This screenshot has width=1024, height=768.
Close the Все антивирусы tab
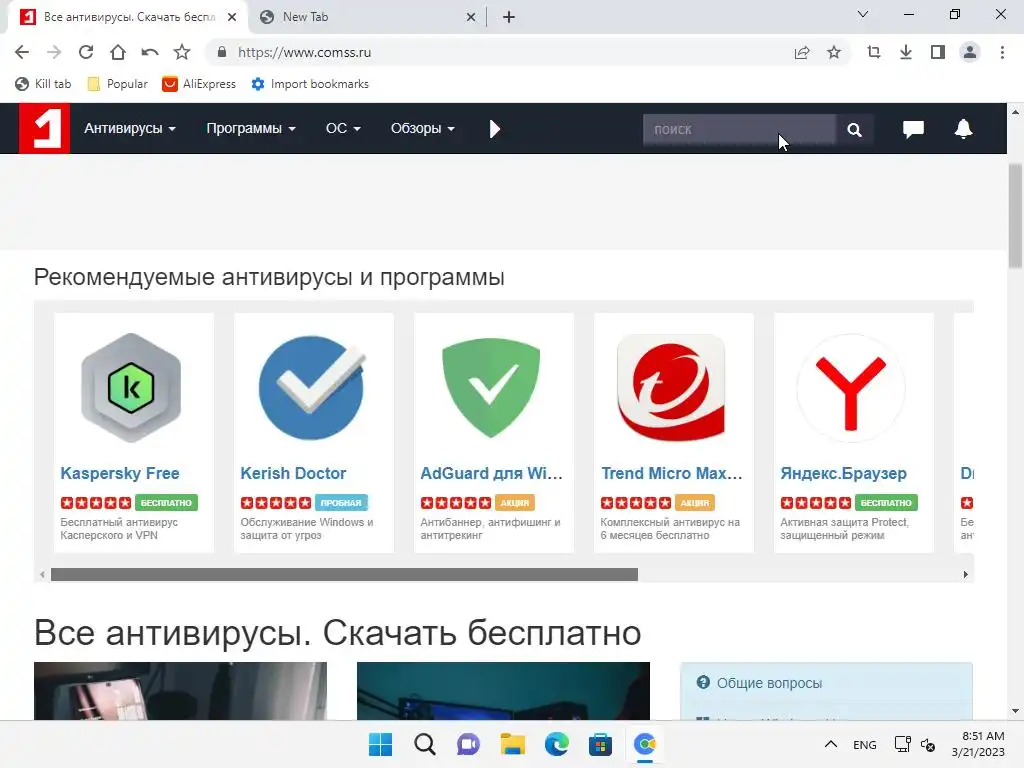click(232, 18)
